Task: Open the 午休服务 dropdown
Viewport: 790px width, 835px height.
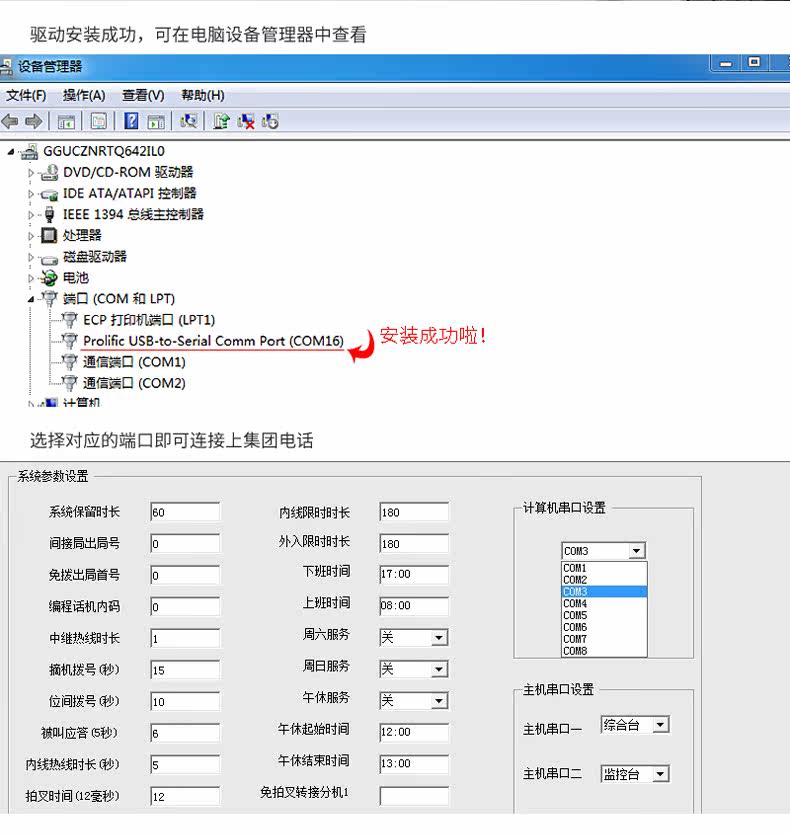Action: click(439, 701)
